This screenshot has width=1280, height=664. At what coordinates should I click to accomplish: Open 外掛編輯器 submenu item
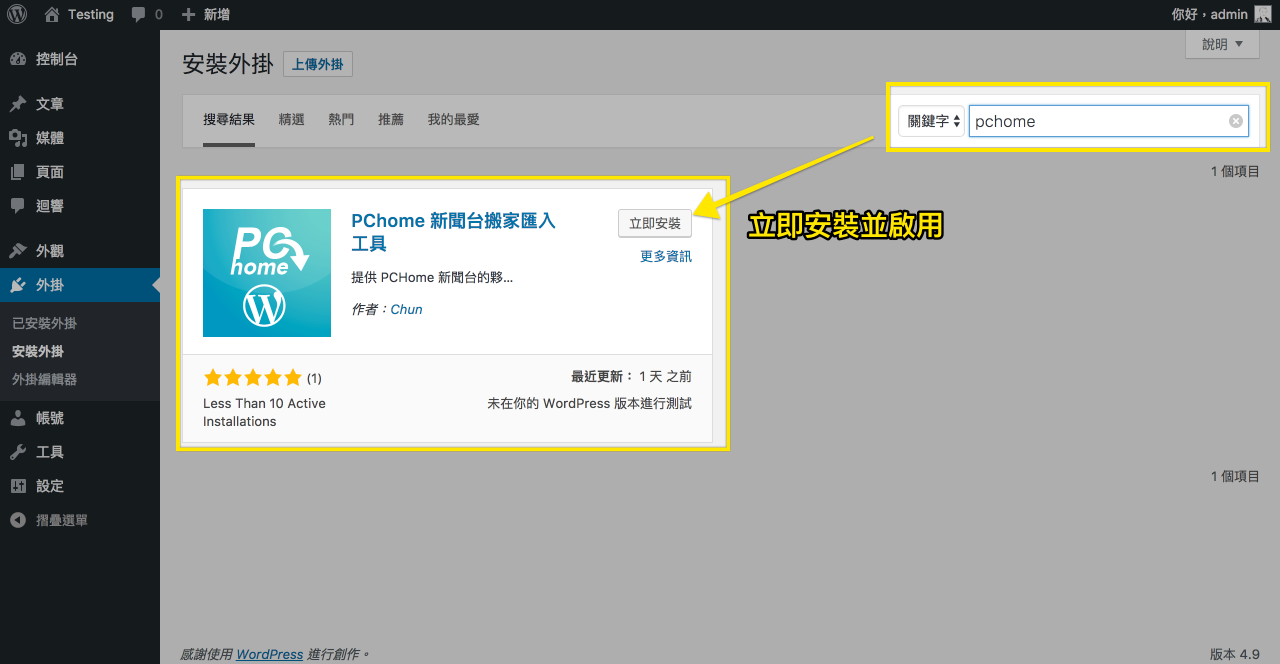point(44,379)
